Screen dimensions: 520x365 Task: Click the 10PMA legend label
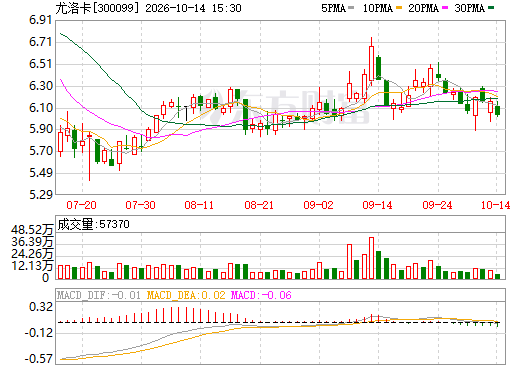point(378,8)
